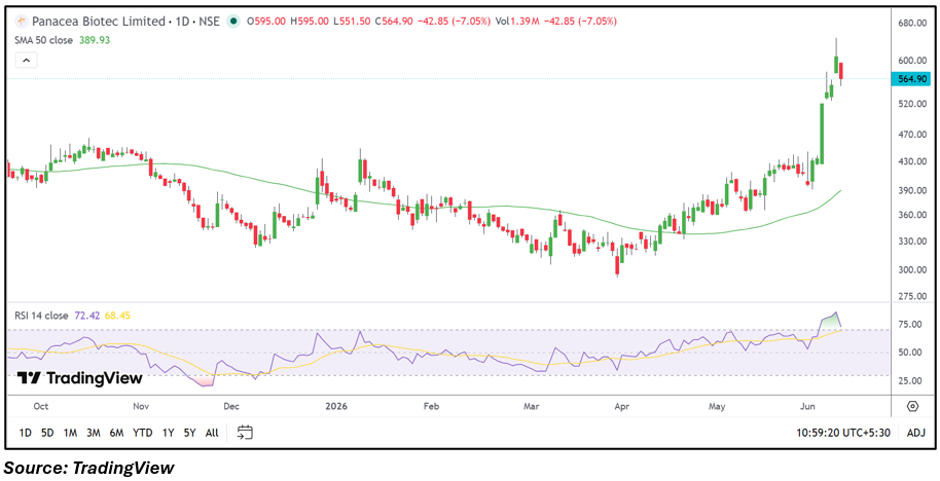Click the 430.00 price axis label

click(x=913, y=162)
